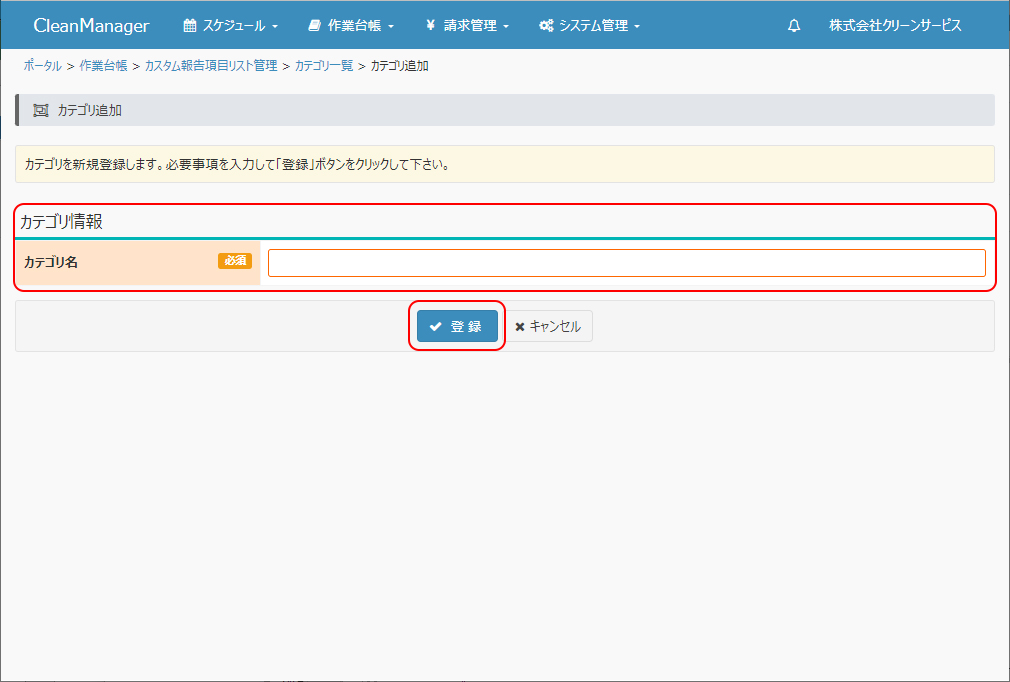Viewport: 1010px width, 682px height.
Task: Click the キャンセル button
Action: (548, 326)
